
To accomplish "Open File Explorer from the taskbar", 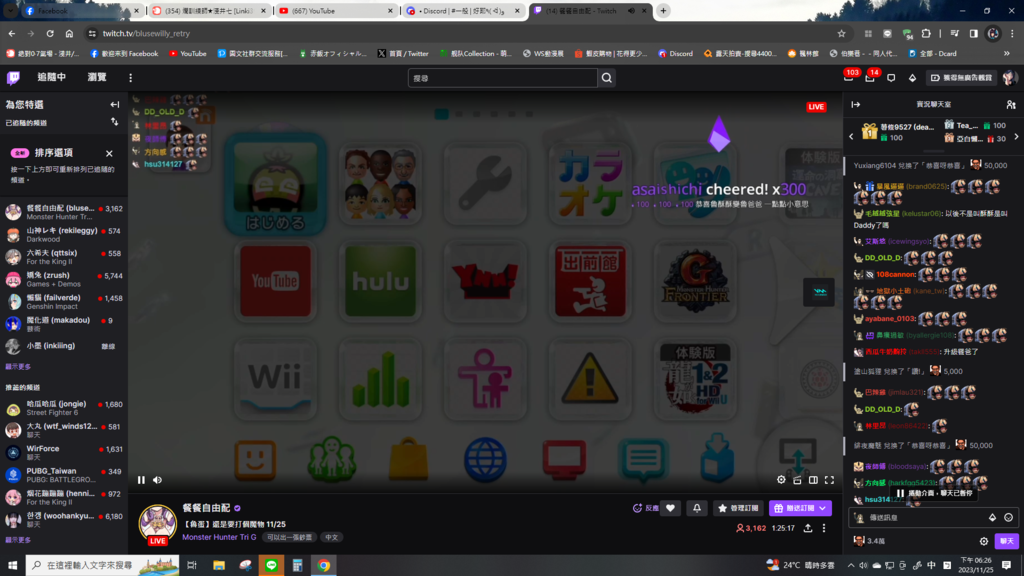I will (x=219, y=565).
